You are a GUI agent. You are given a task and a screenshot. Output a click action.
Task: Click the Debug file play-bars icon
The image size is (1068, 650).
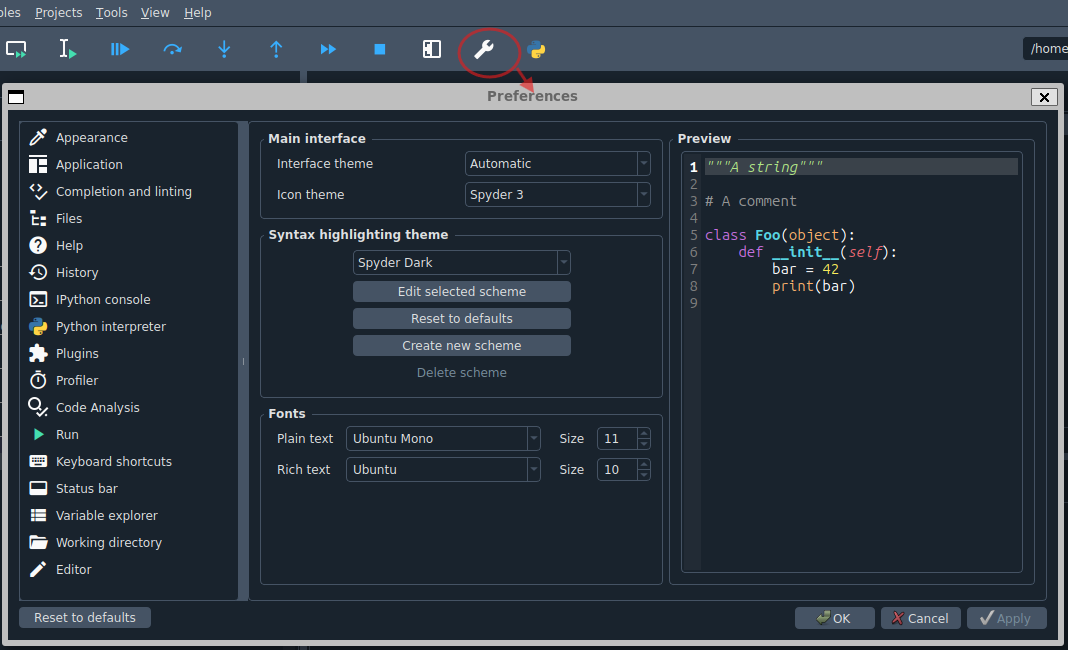tap(120, 49)
